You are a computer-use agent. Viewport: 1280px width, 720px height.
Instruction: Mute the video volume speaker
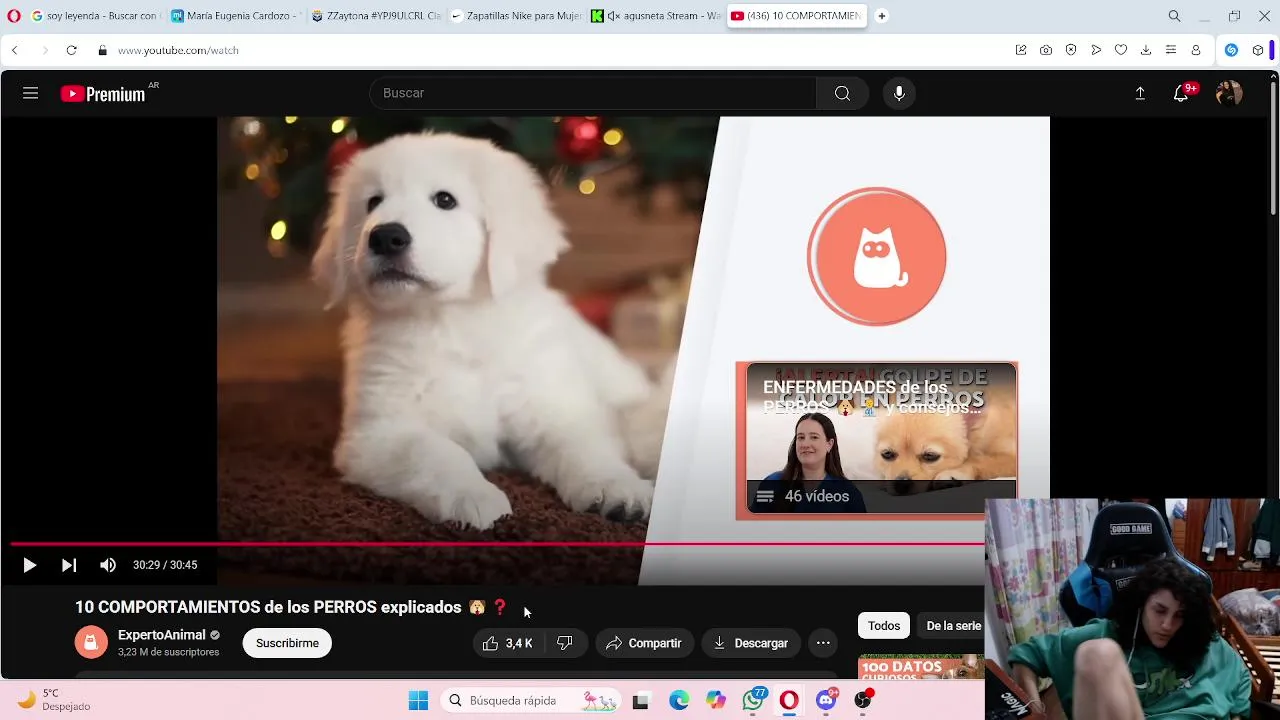point(107,565)
